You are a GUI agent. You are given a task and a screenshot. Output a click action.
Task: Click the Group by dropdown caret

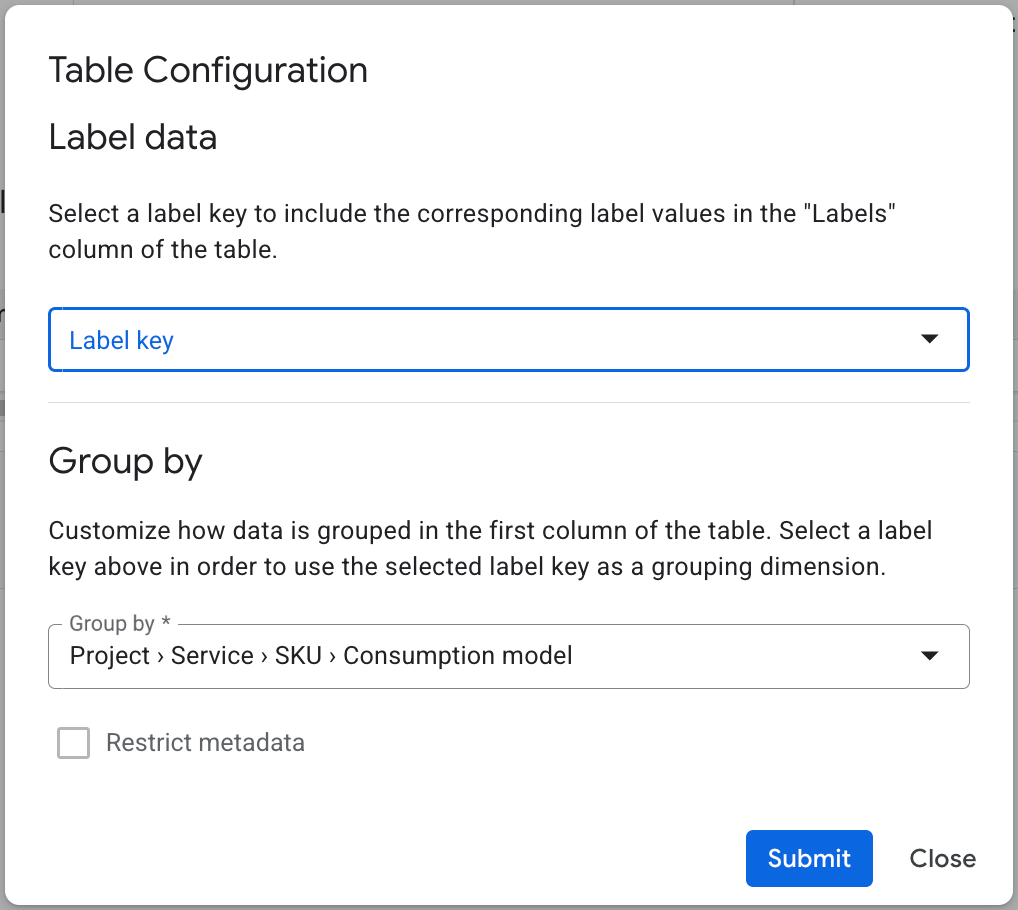[x=930, y=656]
